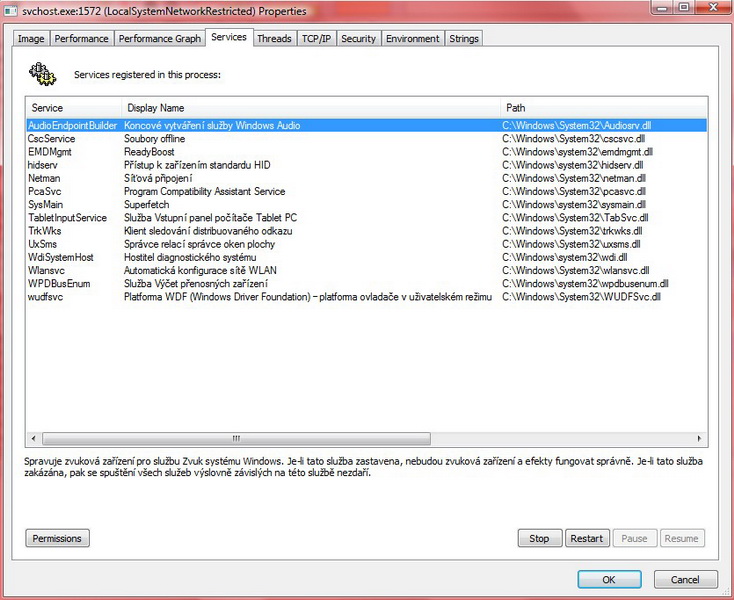
Task: Click the horizontal scrollbar thumb
Action: [236, 438]
